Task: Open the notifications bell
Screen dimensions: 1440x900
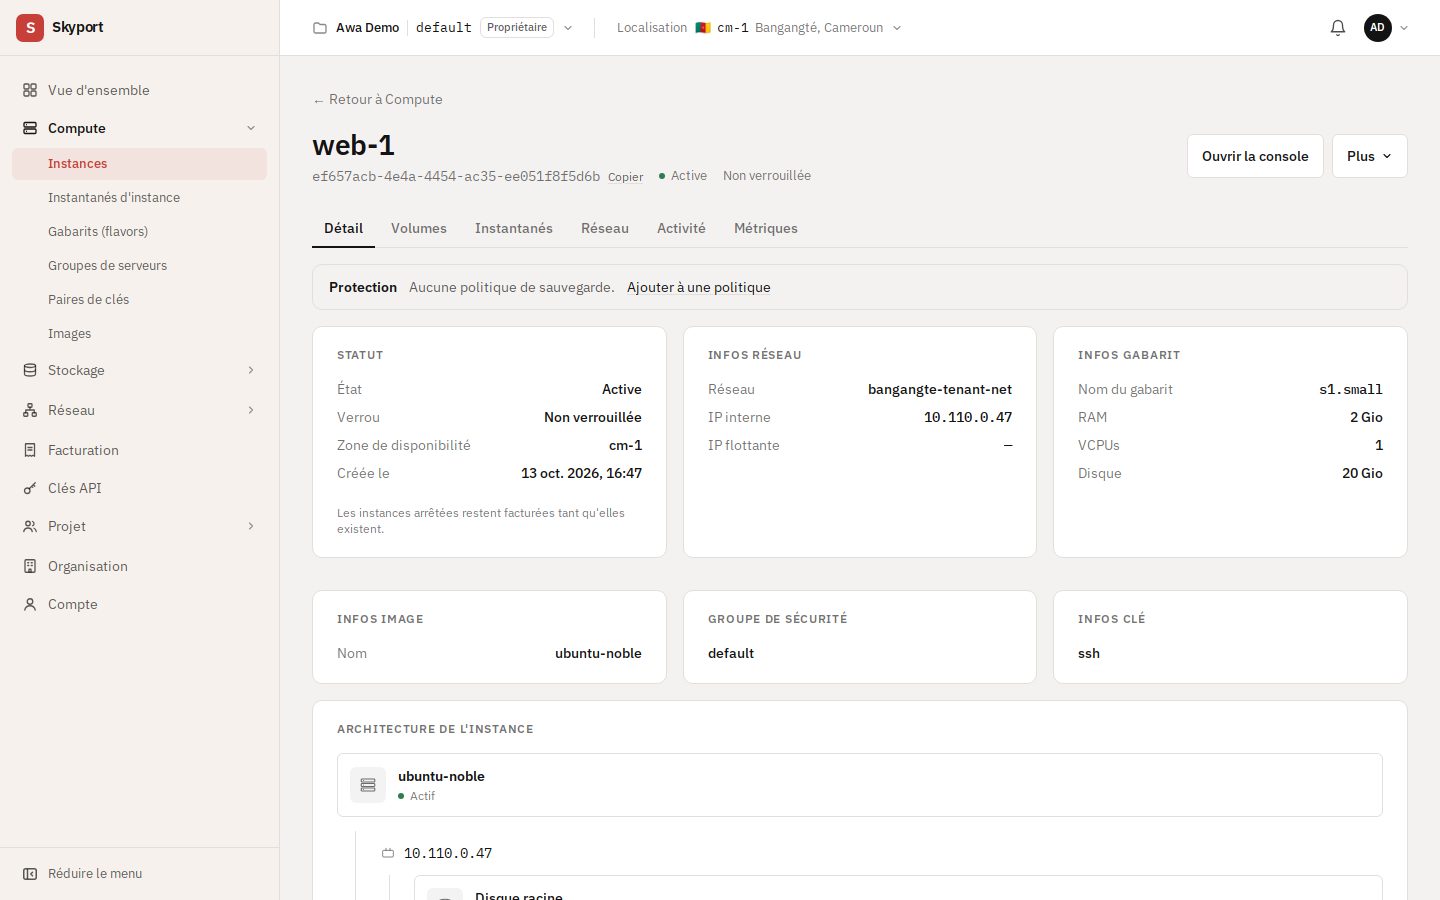Action: [1338, 28]
